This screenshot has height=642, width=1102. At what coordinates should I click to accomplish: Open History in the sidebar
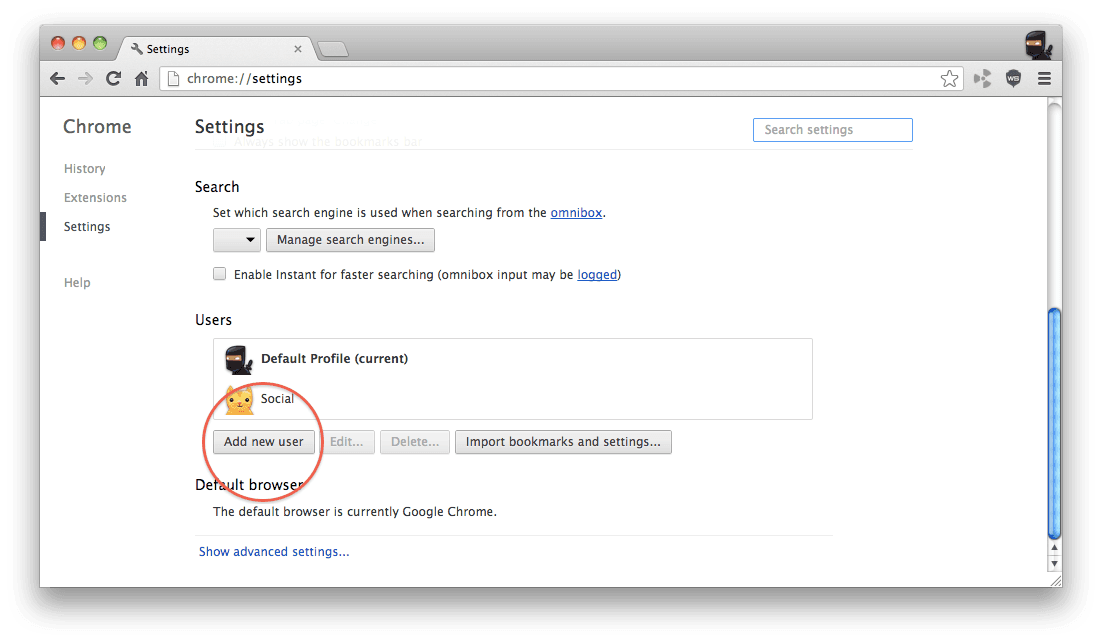click(84, 169)
